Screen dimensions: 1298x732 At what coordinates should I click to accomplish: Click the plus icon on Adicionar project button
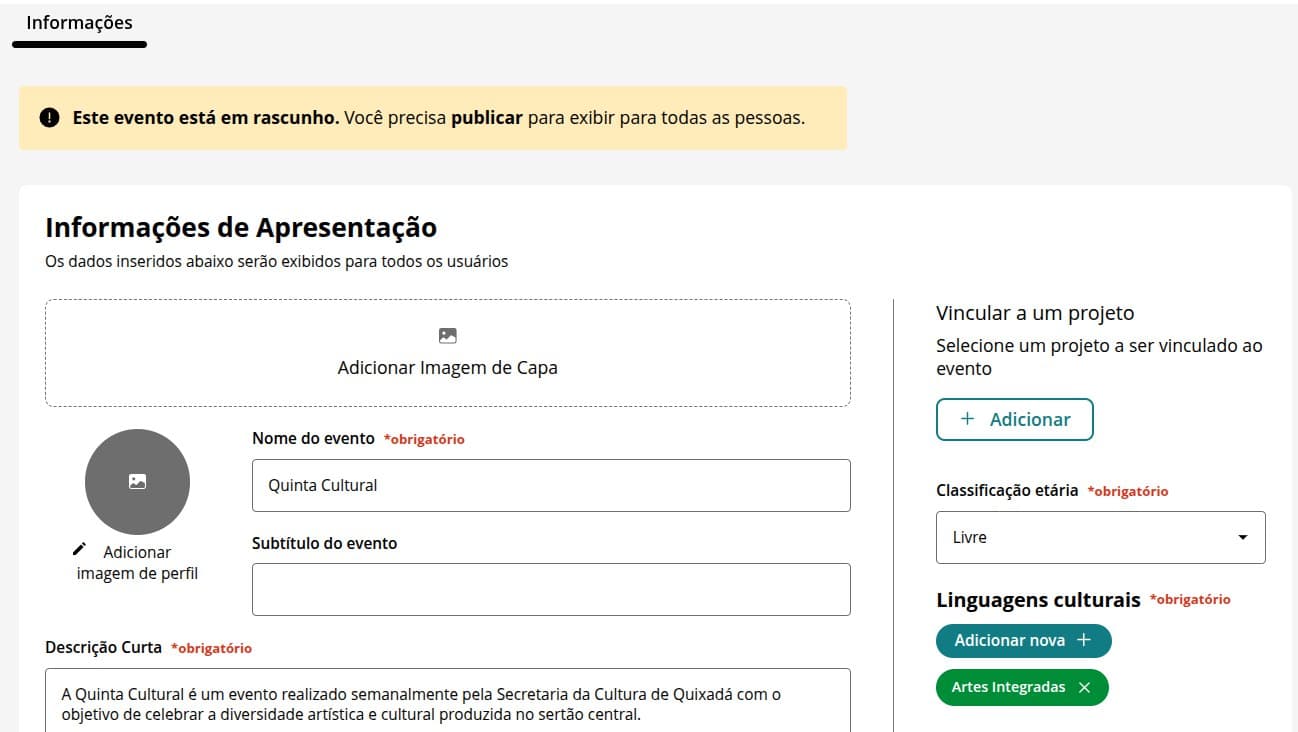click(967, 419)
